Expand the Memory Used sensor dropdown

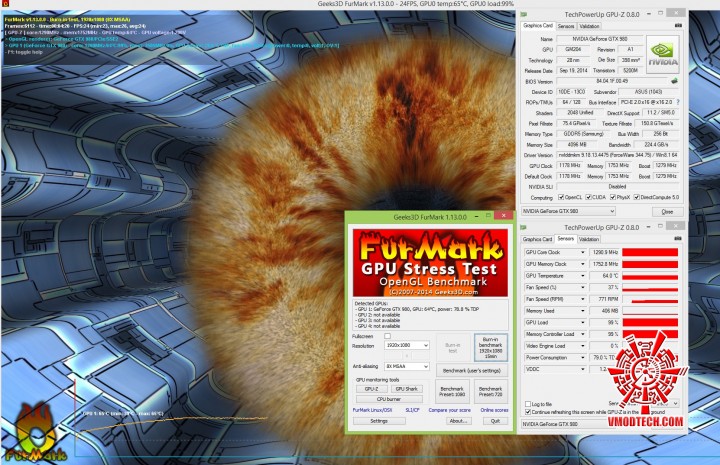pos(583,311)
